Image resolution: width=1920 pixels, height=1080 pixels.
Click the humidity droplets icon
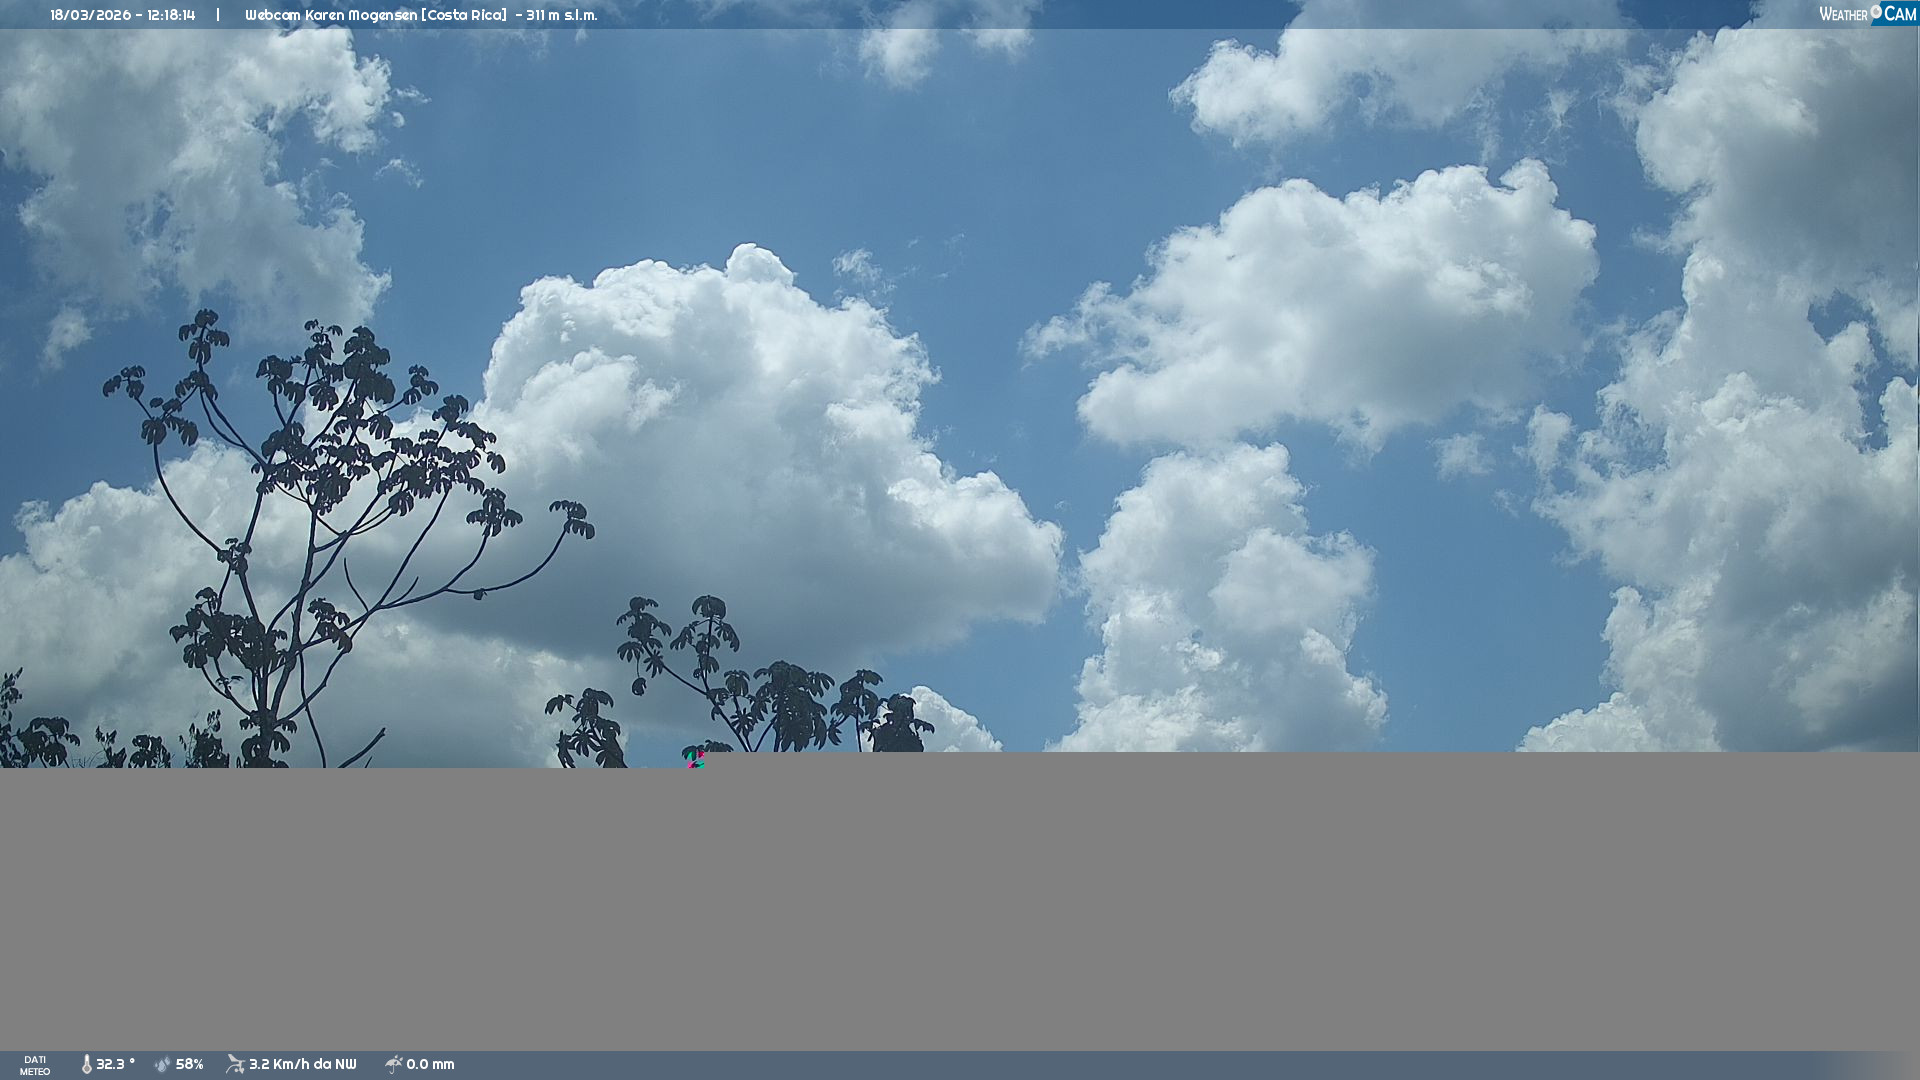(x=163, y=1065)
